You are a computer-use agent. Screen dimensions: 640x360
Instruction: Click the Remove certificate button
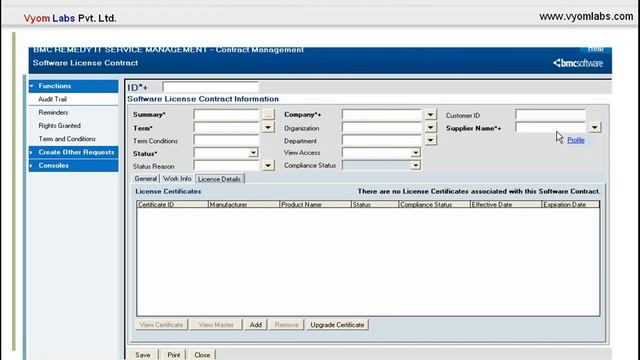coord(287,325)
